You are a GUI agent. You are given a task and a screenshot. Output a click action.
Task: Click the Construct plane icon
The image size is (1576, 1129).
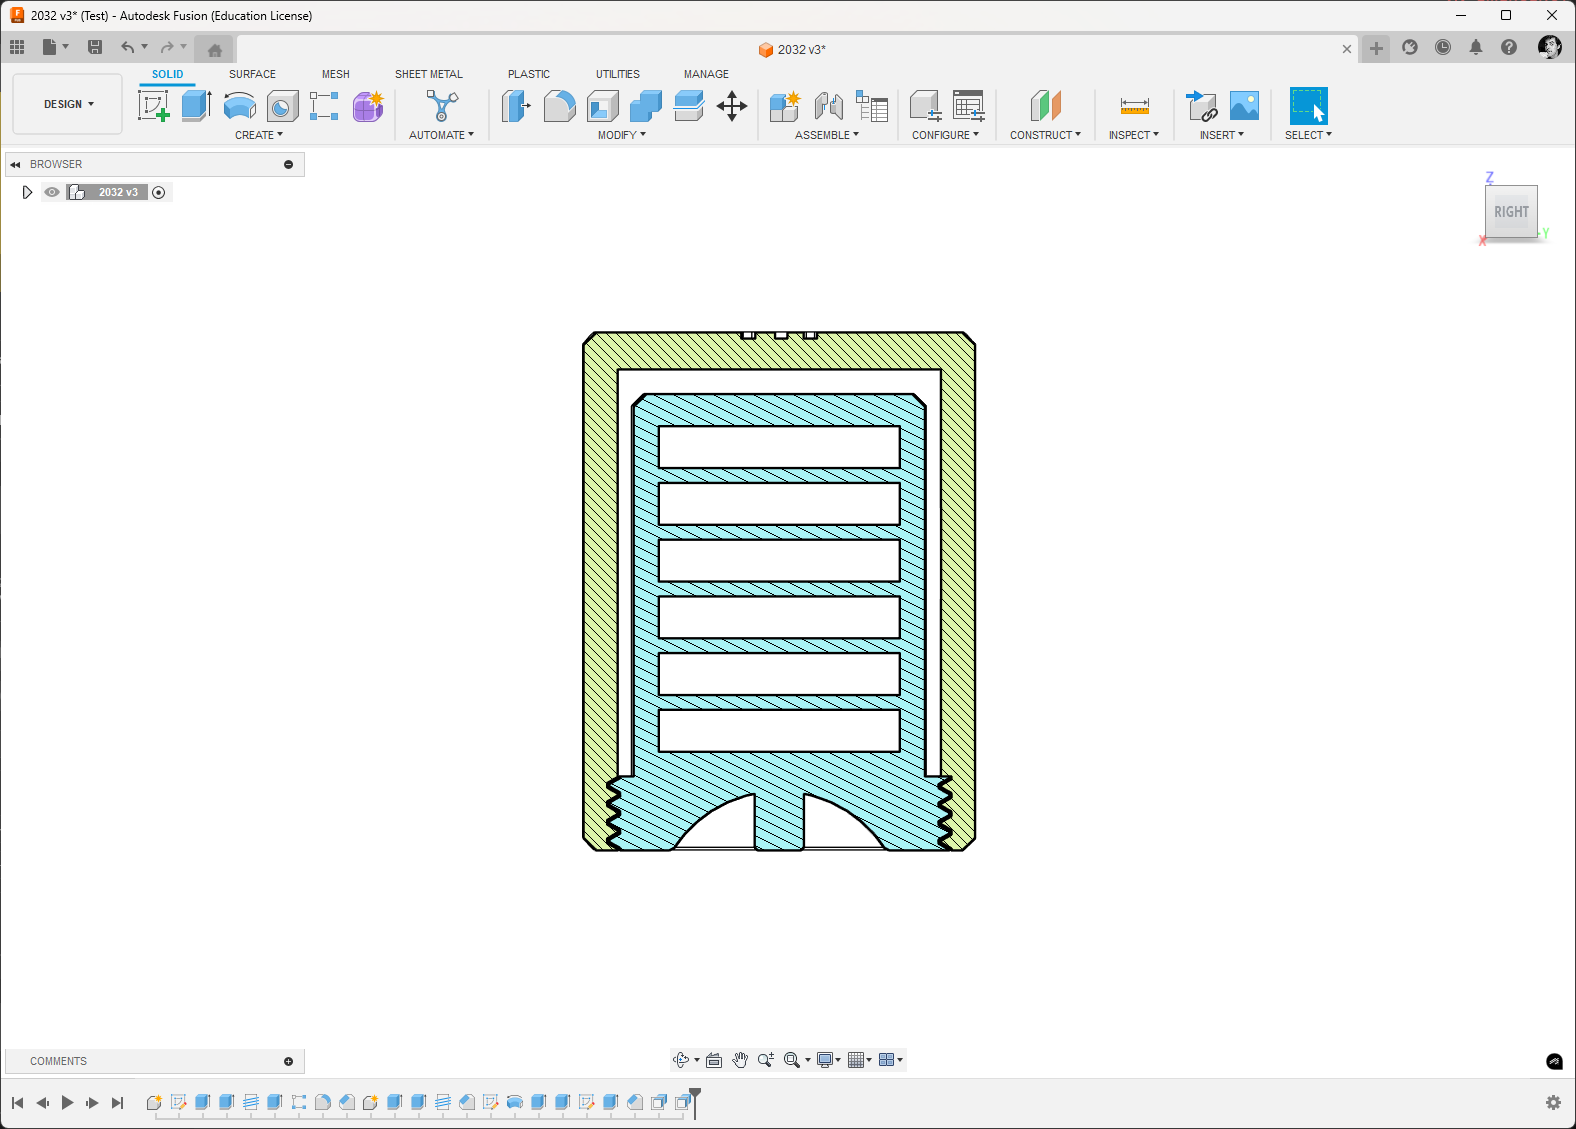click(x=1045, y=106)
